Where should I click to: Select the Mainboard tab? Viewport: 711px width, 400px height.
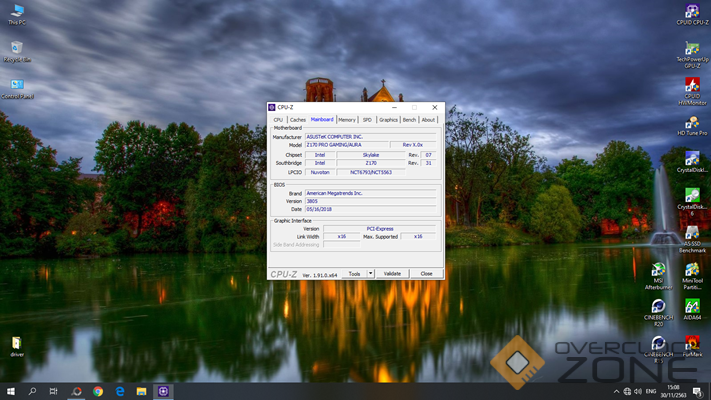tap(322, 119)
